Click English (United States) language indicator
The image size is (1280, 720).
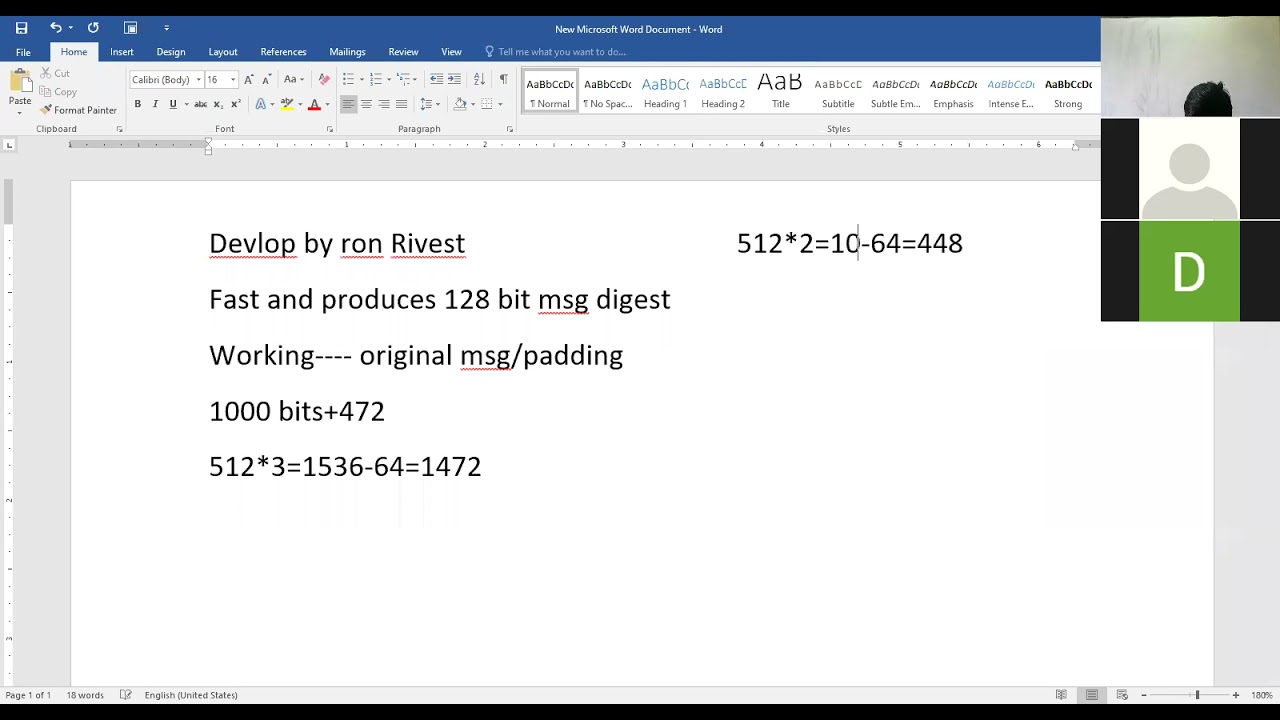coord(191,695)
